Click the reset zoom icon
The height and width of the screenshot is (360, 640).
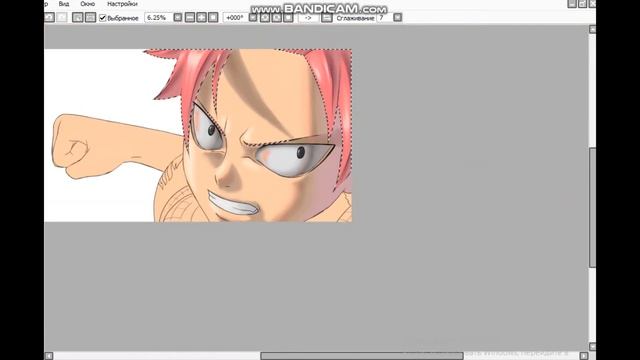tap(213, 17)
